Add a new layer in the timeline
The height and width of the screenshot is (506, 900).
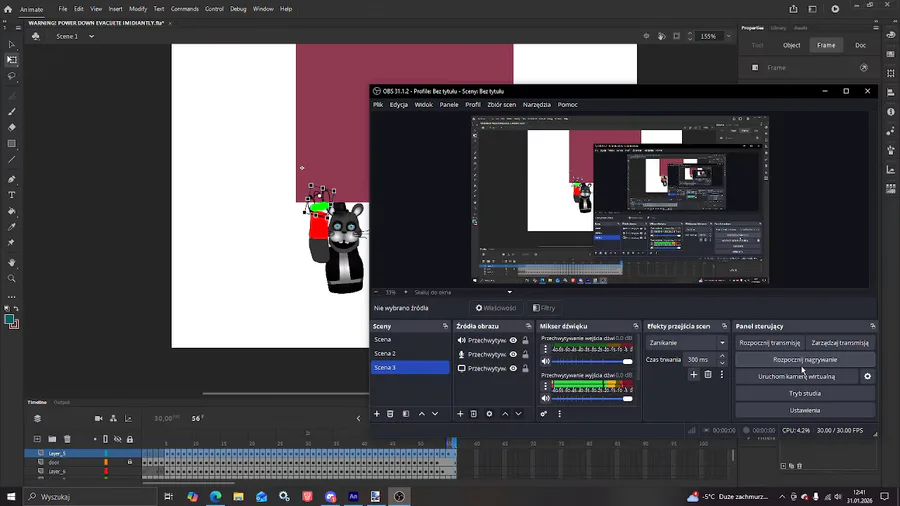(37, 439)
